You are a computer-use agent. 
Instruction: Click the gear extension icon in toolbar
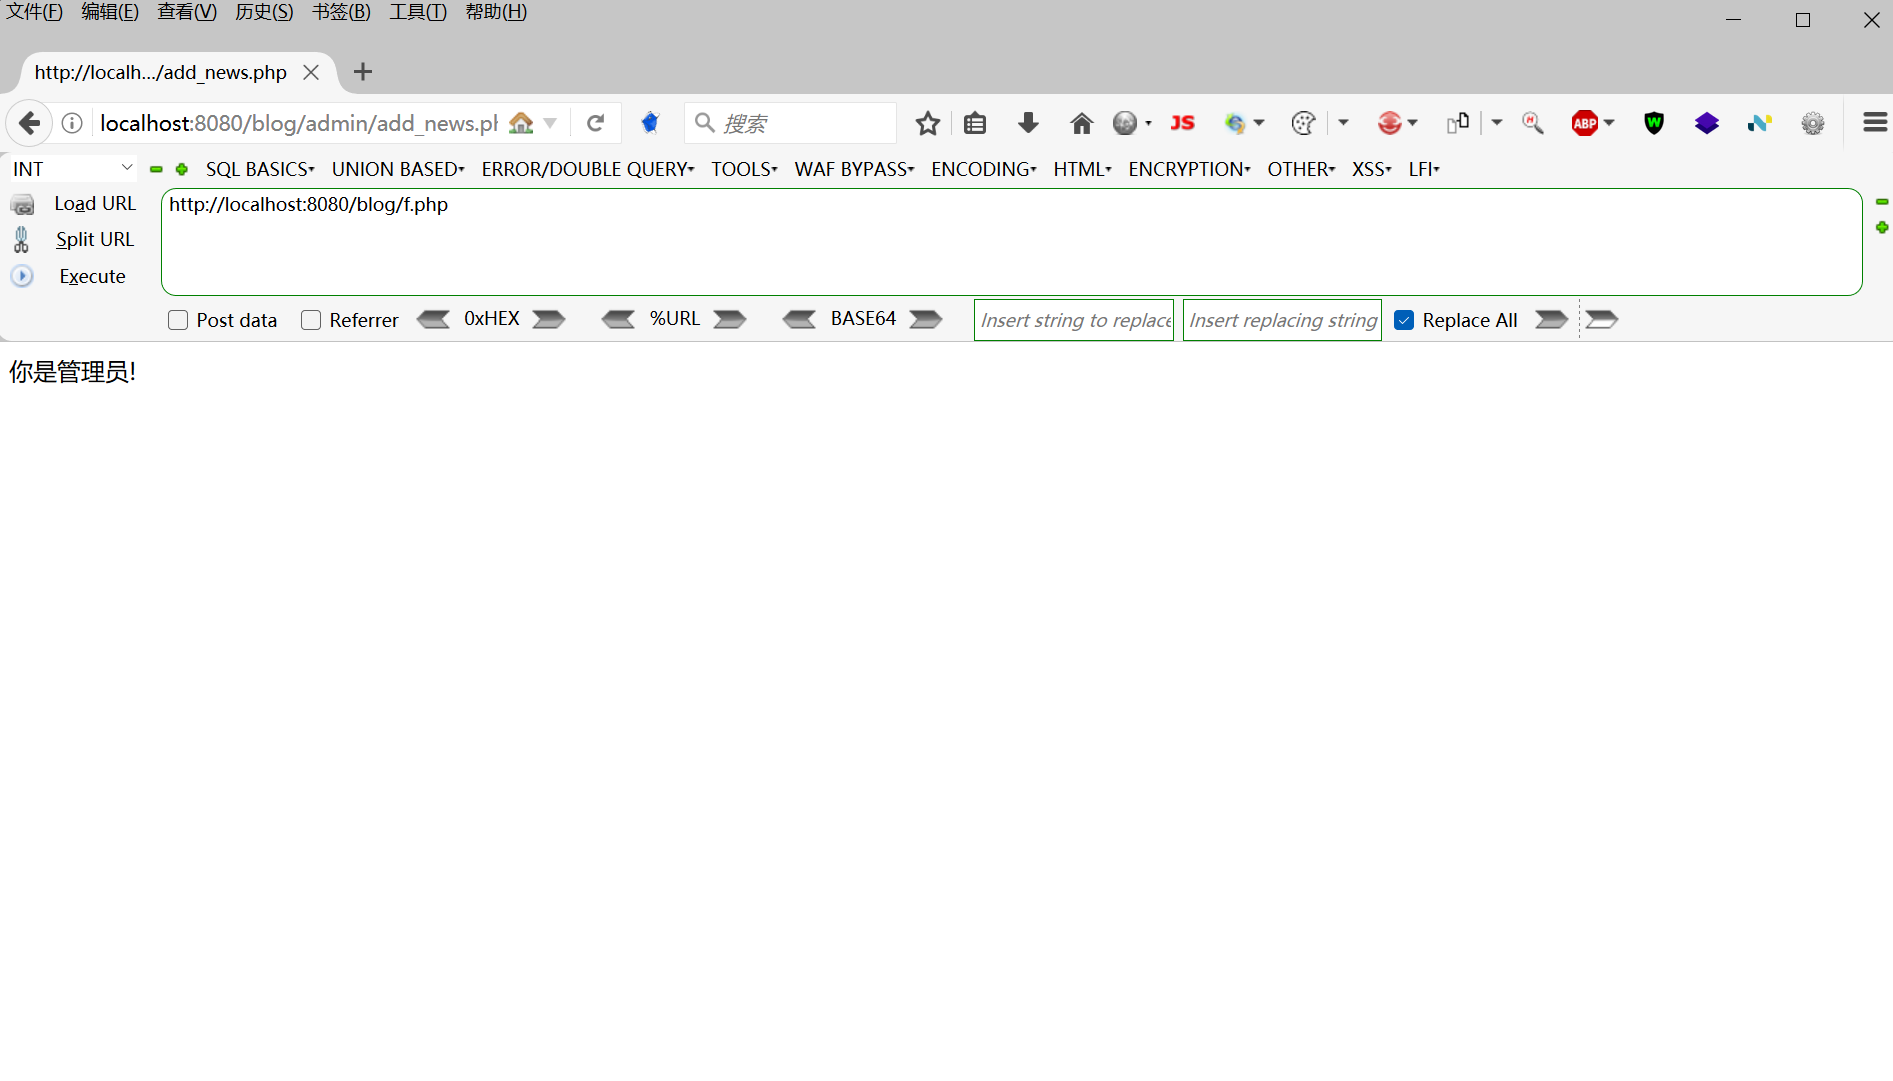pyautogui.click(x=1813, y=123)
